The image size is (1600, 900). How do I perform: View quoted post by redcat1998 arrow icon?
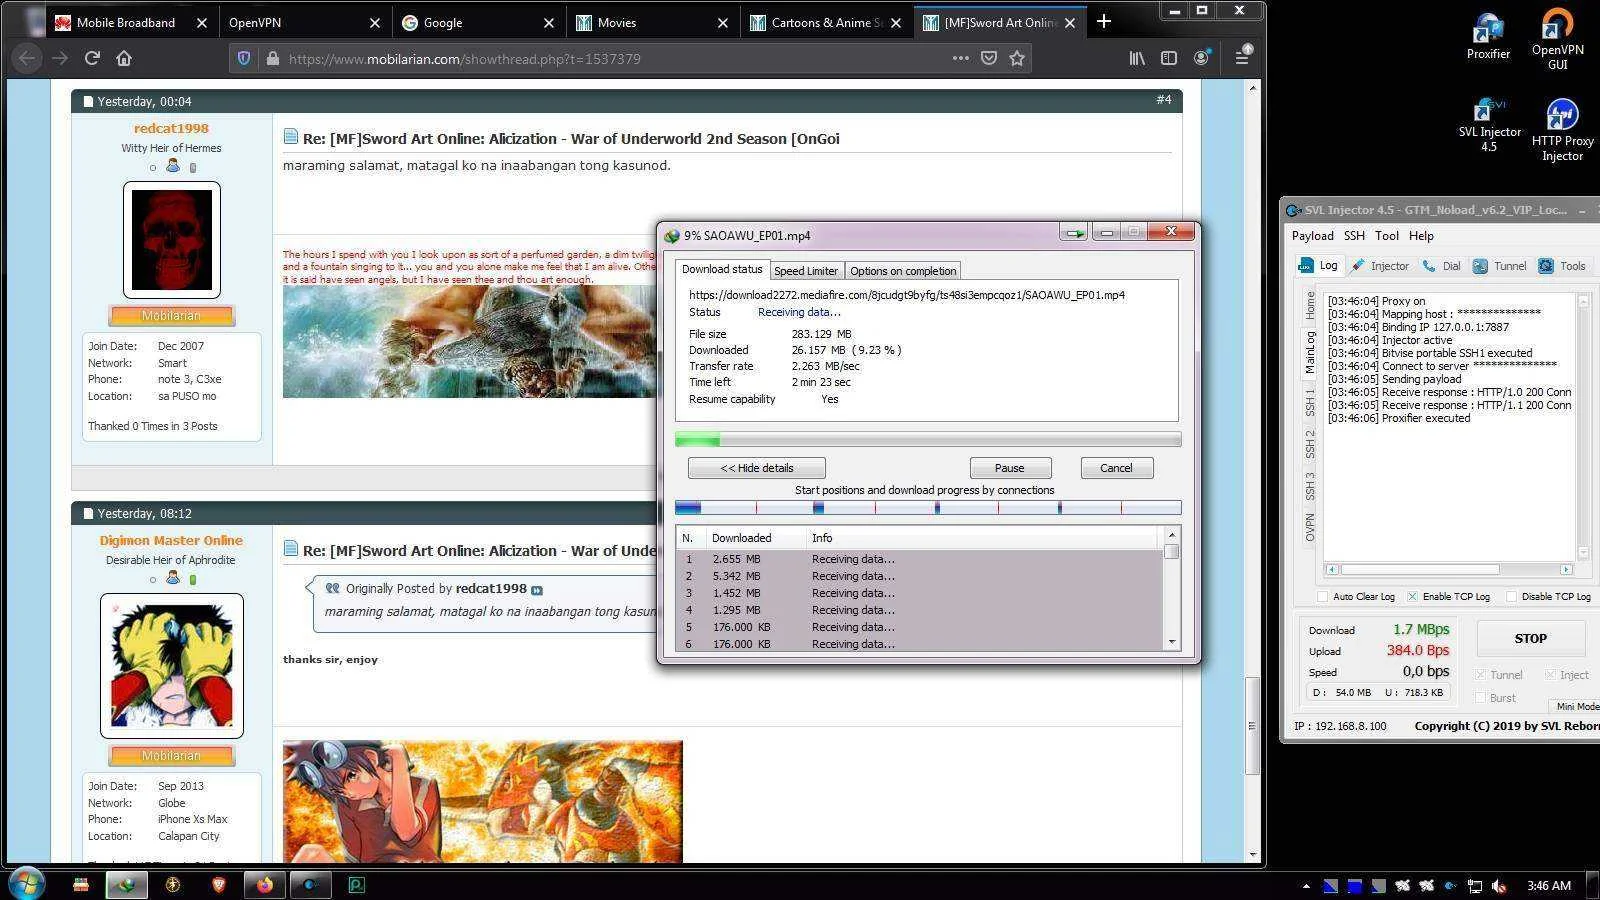(537, 590)
